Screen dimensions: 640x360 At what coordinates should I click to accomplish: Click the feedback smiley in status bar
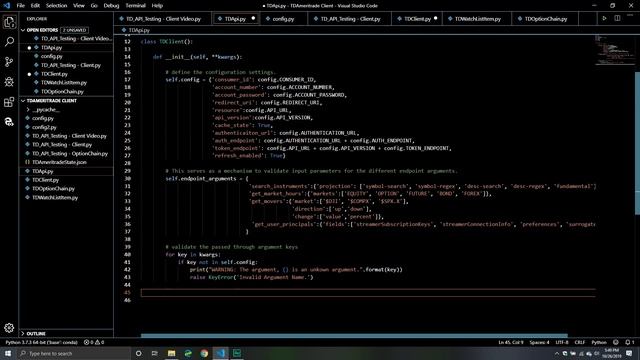pos(616,342)
